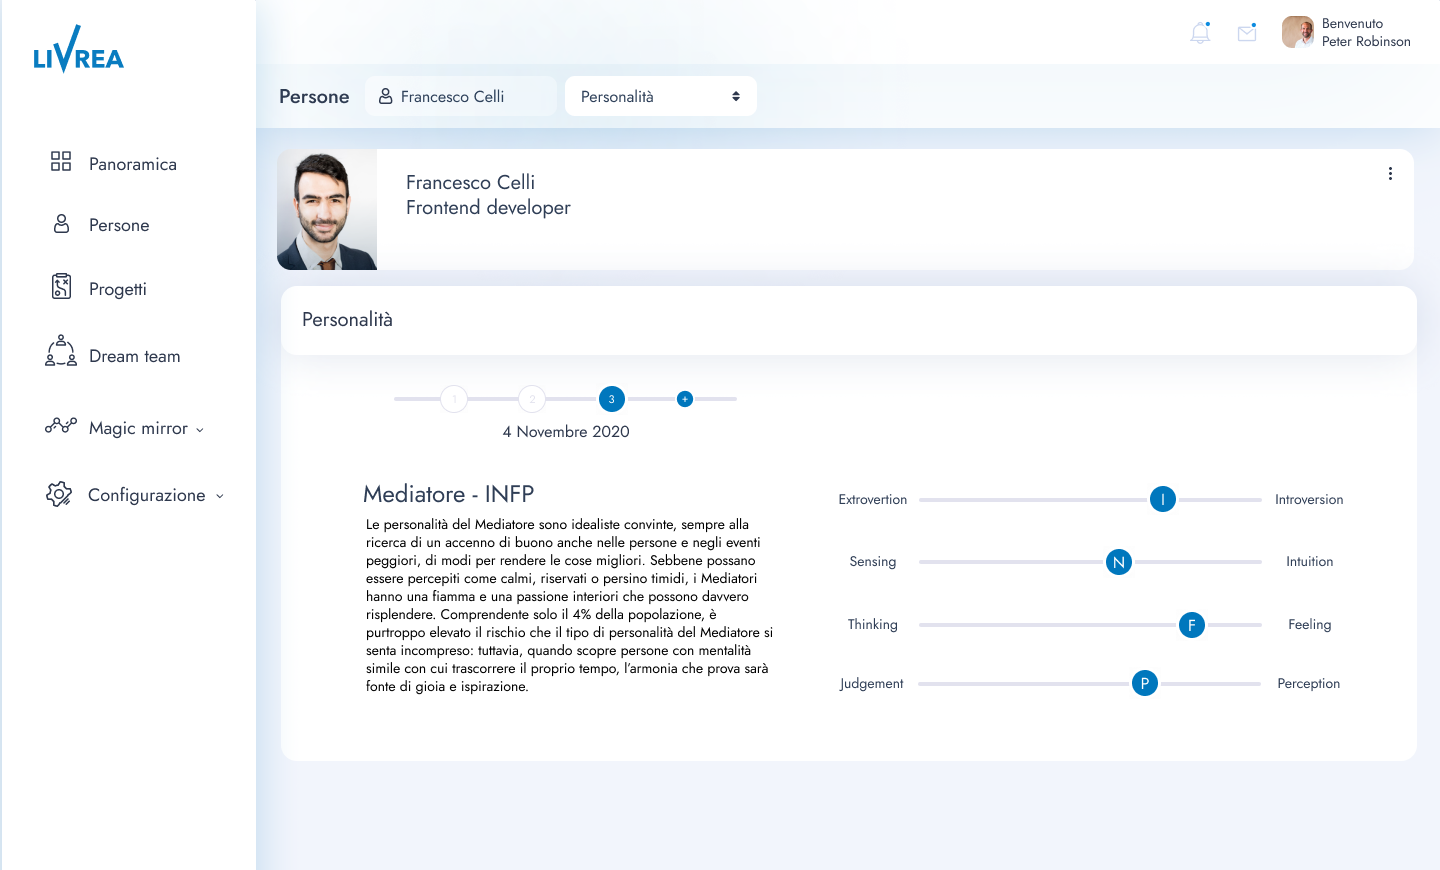Open the Personalità dropdown
Viewport: 1440px width, 870px height.
coord(661,96)
